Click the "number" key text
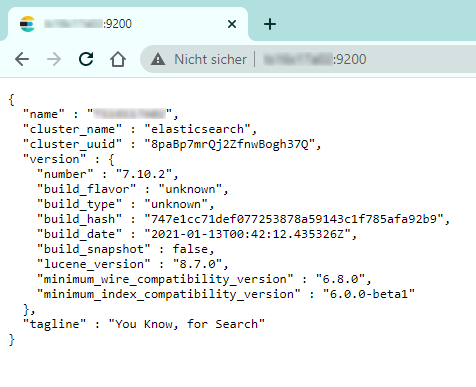 pos(65,174)
